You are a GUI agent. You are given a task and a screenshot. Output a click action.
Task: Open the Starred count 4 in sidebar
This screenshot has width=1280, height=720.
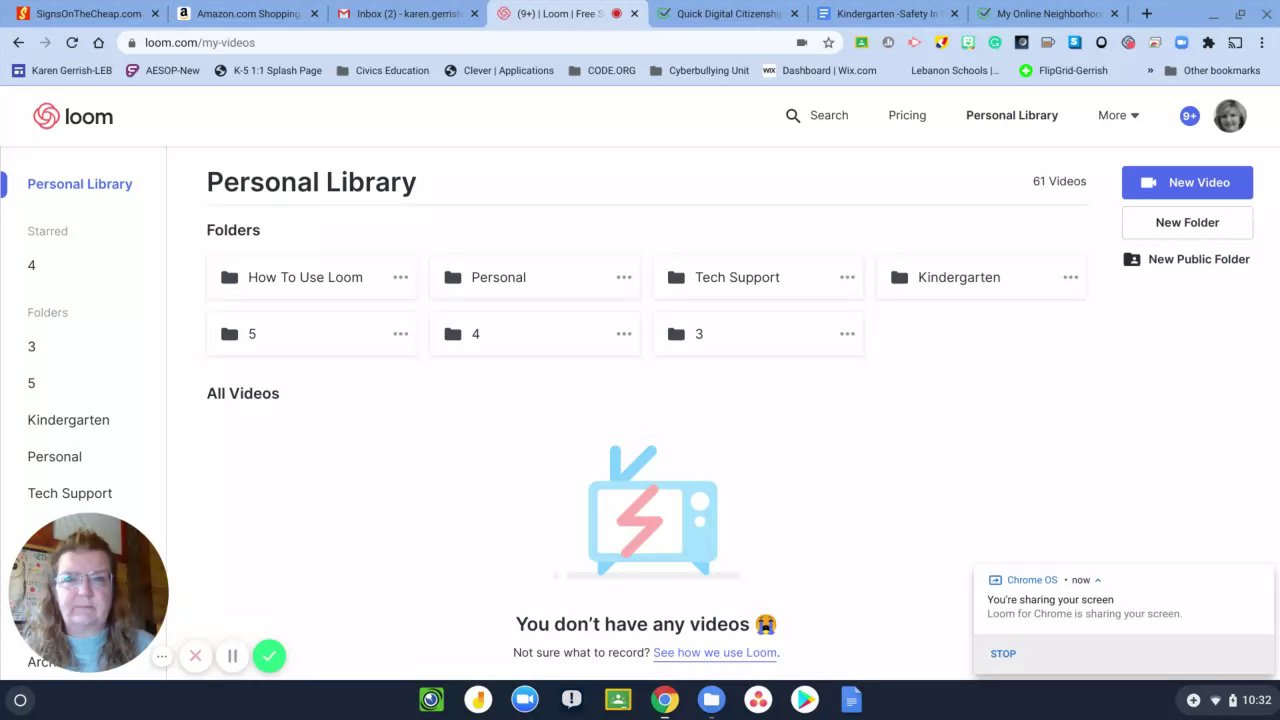[32, 265]
